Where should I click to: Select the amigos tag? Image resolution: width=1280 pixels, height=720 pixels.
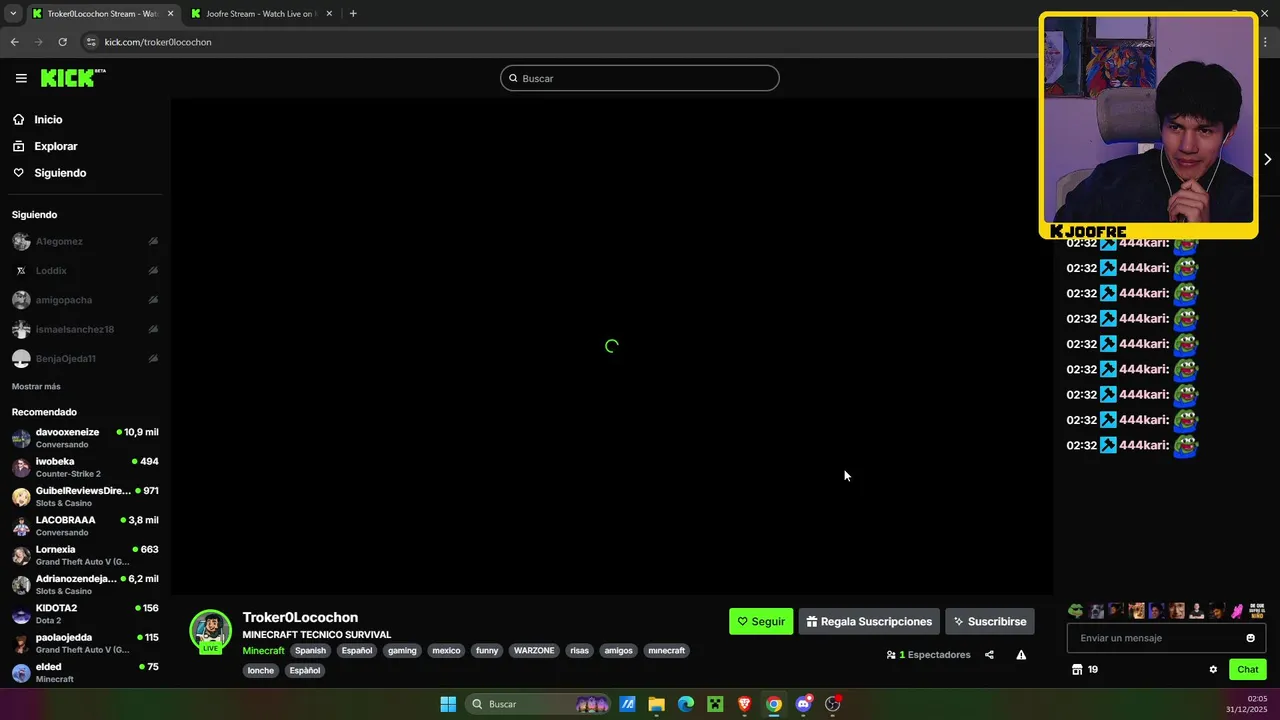pyautogui.click(x=619, y=651)
